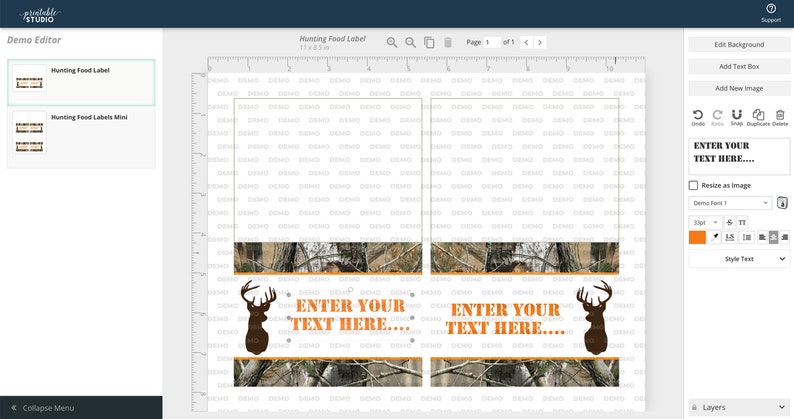Go to the next page arrow
This screenshot has height=419, width=794.
pyautogui.click(x=540, y=43)
